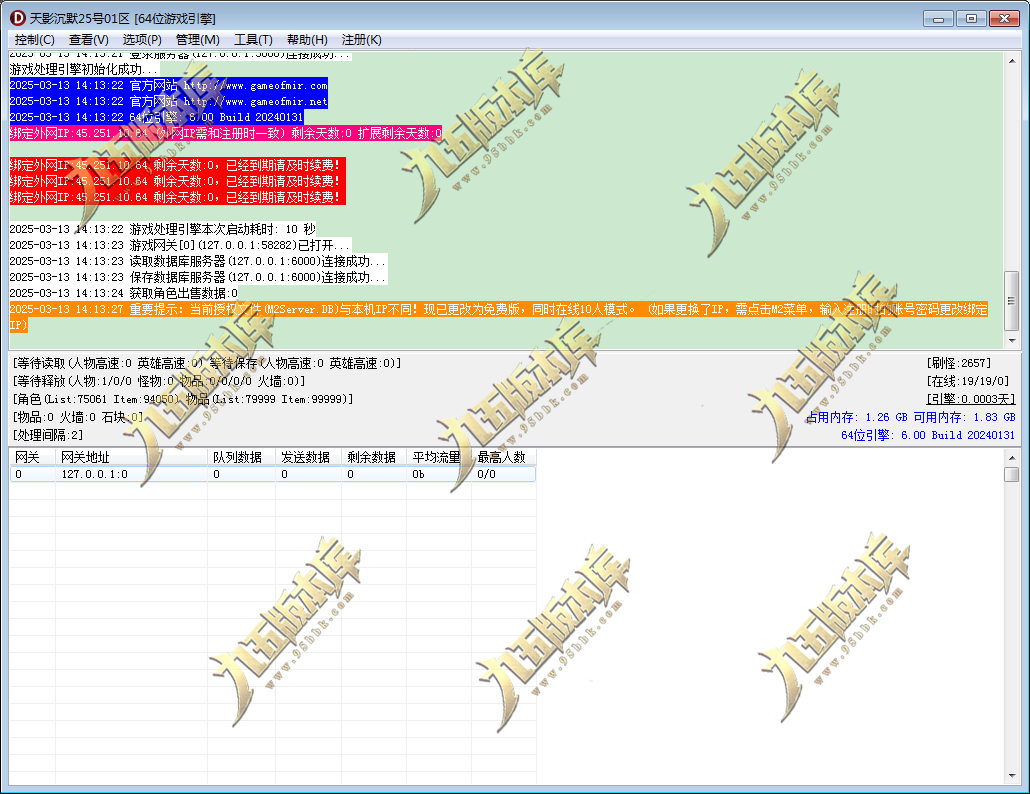Image resolution: width=1030 pixels, height=794 pixels.
Task: Click the 网关地址 column header
Action: [x=131, y=457]
